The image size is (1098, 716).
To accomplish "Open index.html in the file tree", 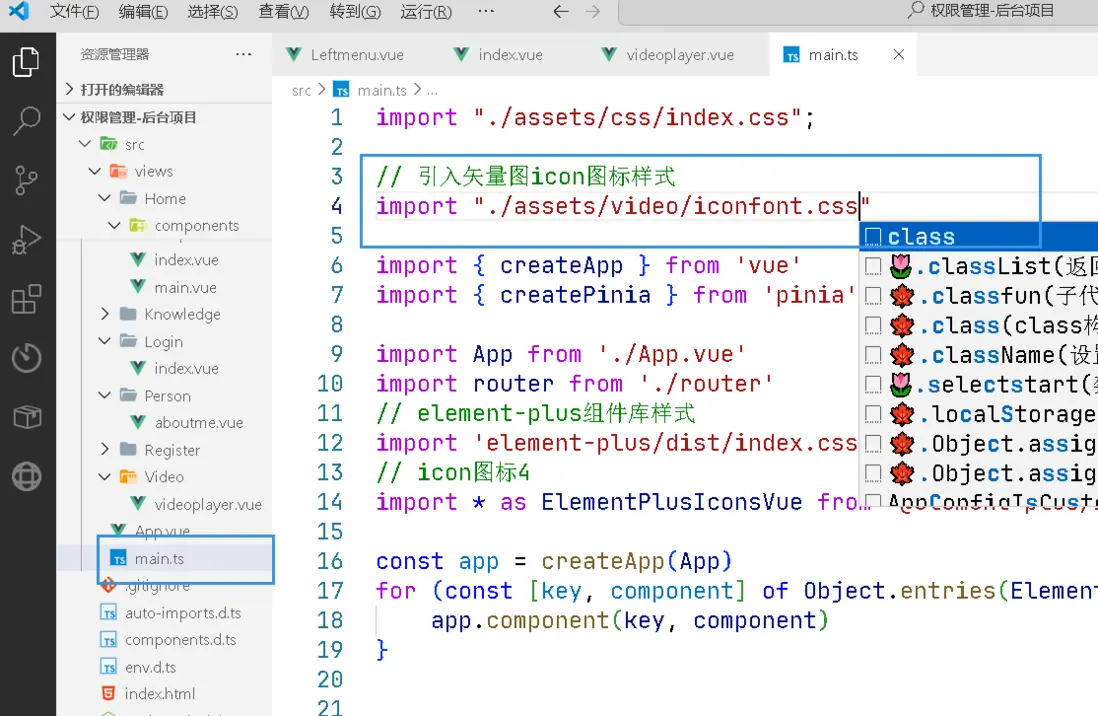I will (x=159, y=694).
